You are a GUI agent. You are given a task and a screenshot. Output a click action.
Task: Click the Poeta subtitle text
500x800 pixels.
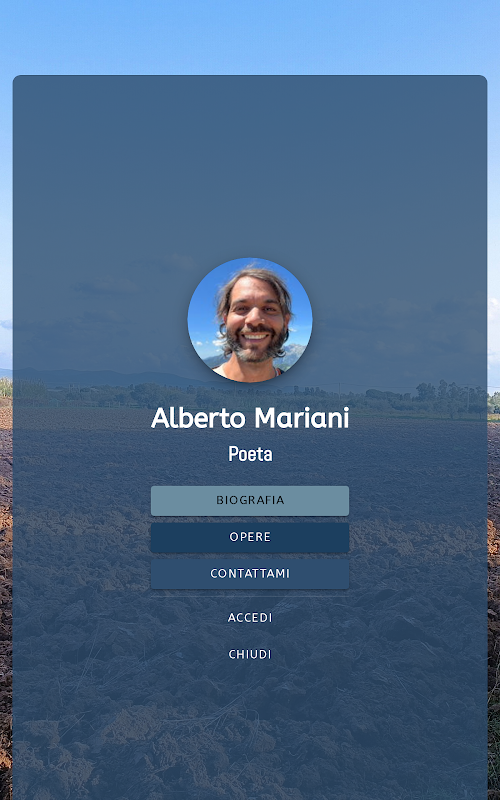250,454
